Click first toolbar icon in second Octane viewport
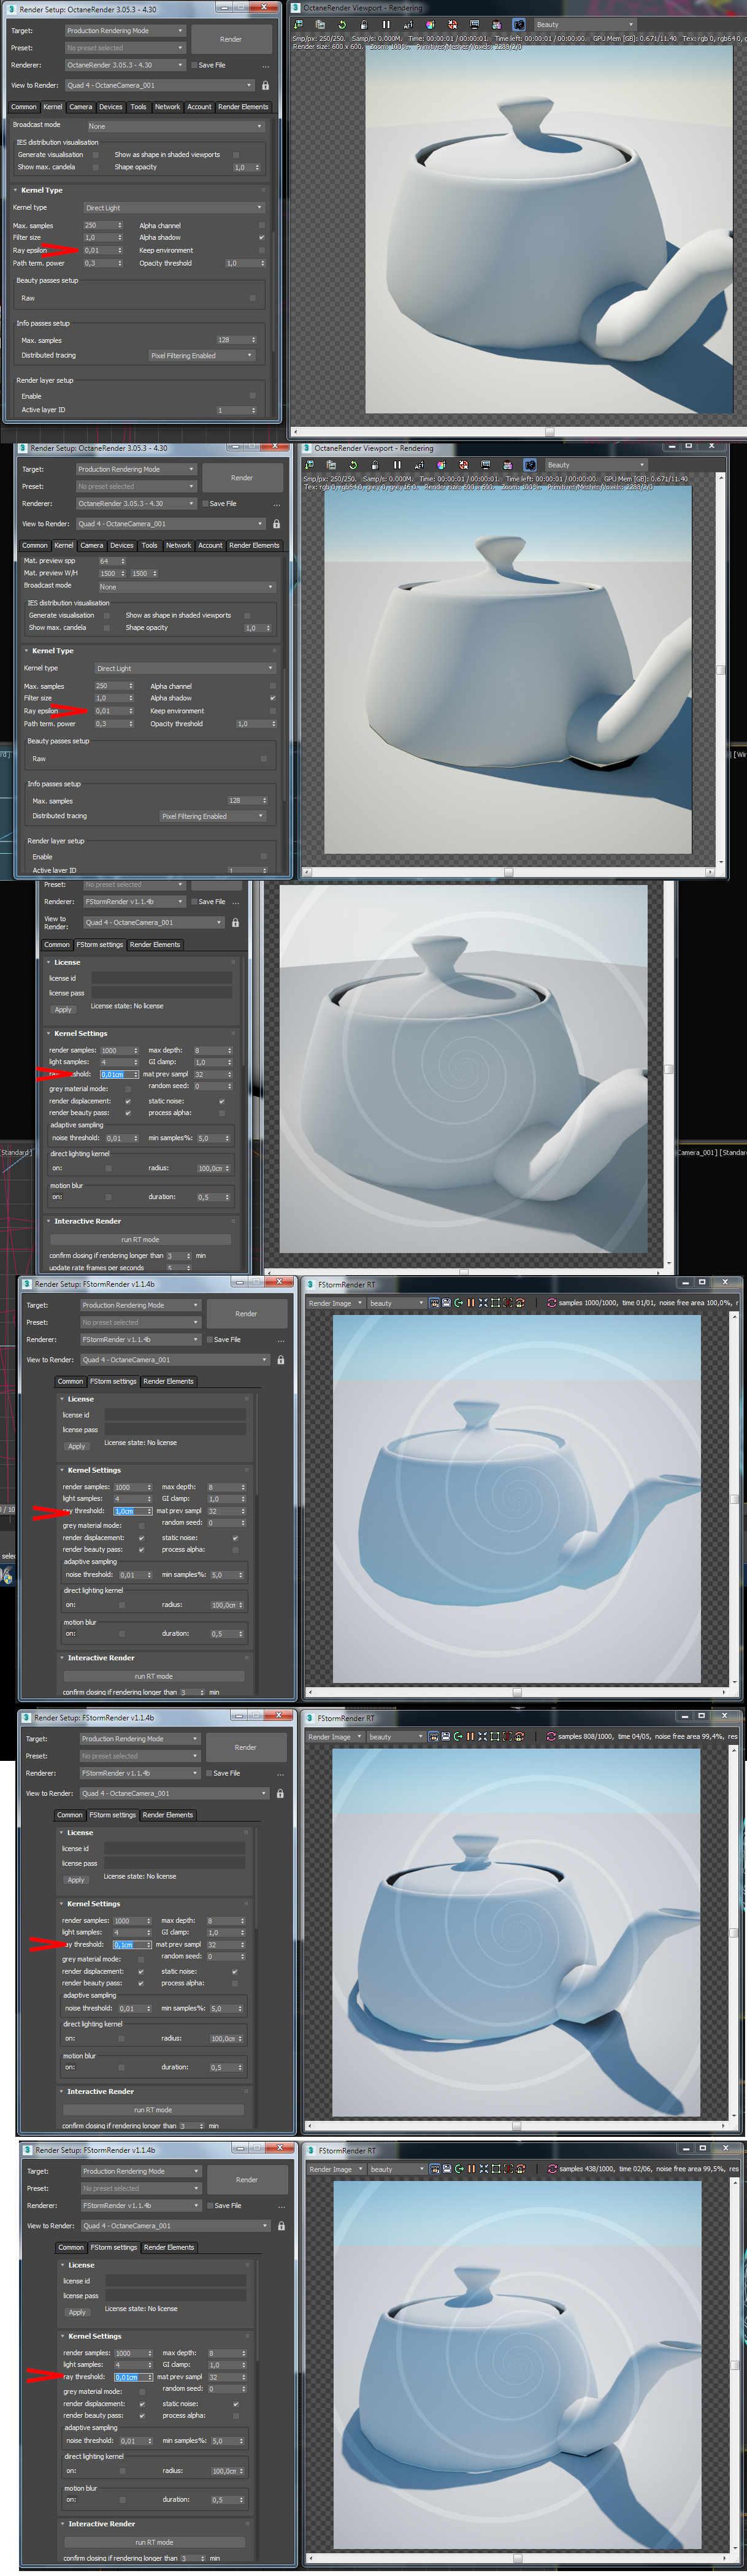The height and width of the screenshot is (2576, 747). 309,464
